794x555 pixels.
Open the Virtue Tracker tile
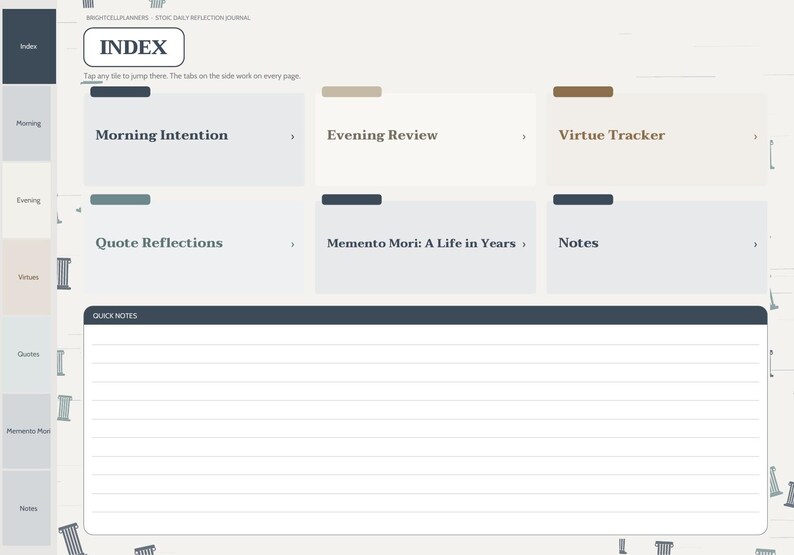coord(657,139)
